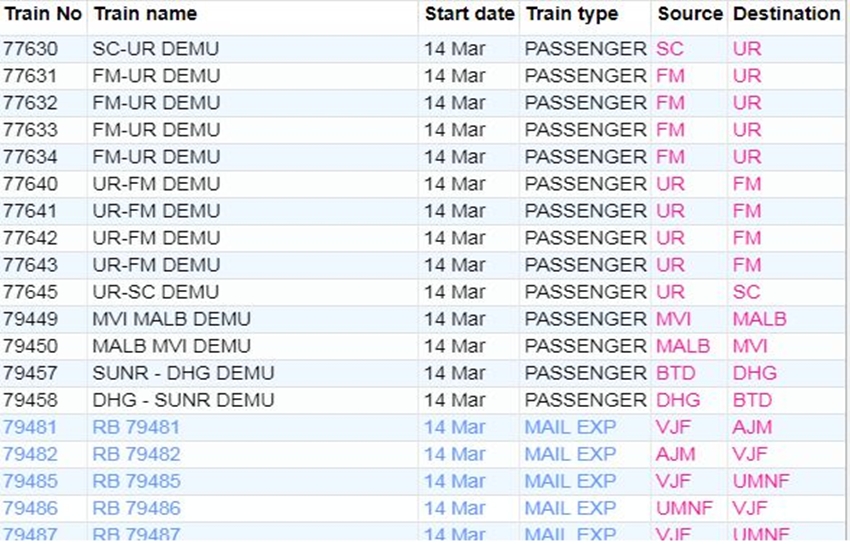Click the Destination column header
Screen dimensions: 850x550
786,14
